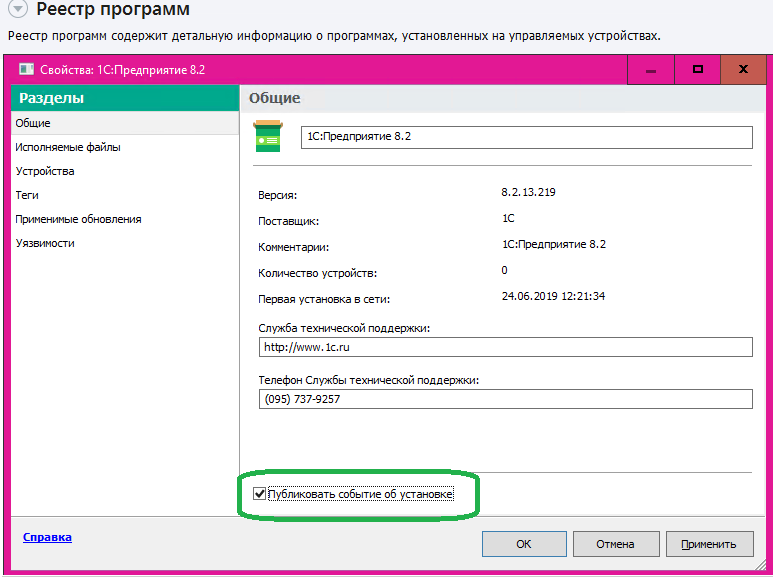Collapse the Реестр программ section chevron
Screen dimensions: 773x578
point(18,9)
